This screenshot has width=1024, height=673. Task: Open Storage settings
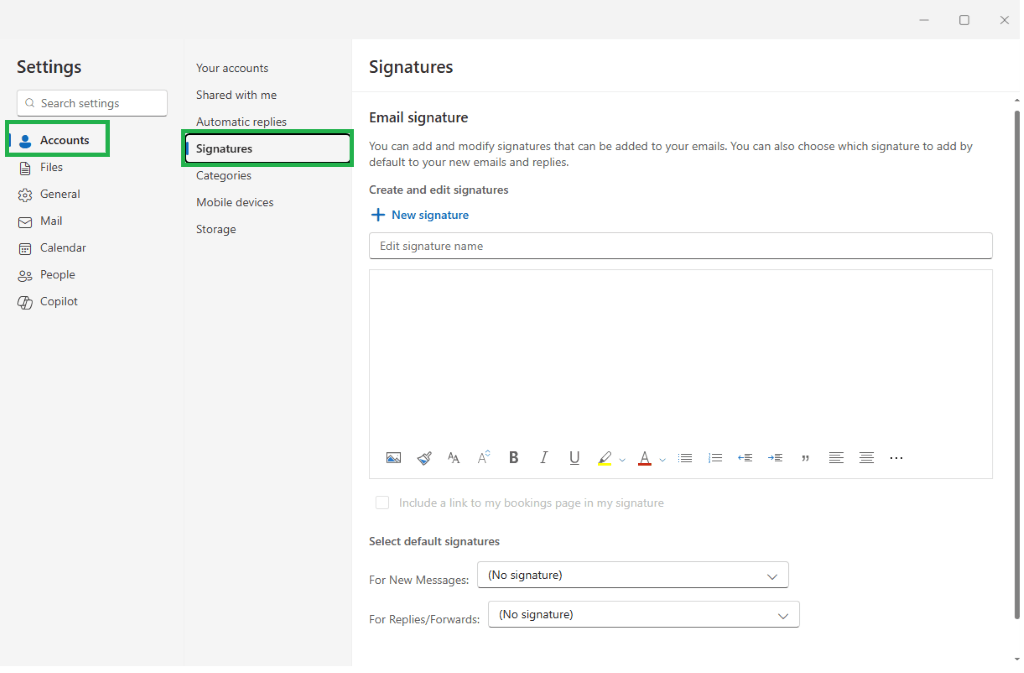[x=216, y=230]
